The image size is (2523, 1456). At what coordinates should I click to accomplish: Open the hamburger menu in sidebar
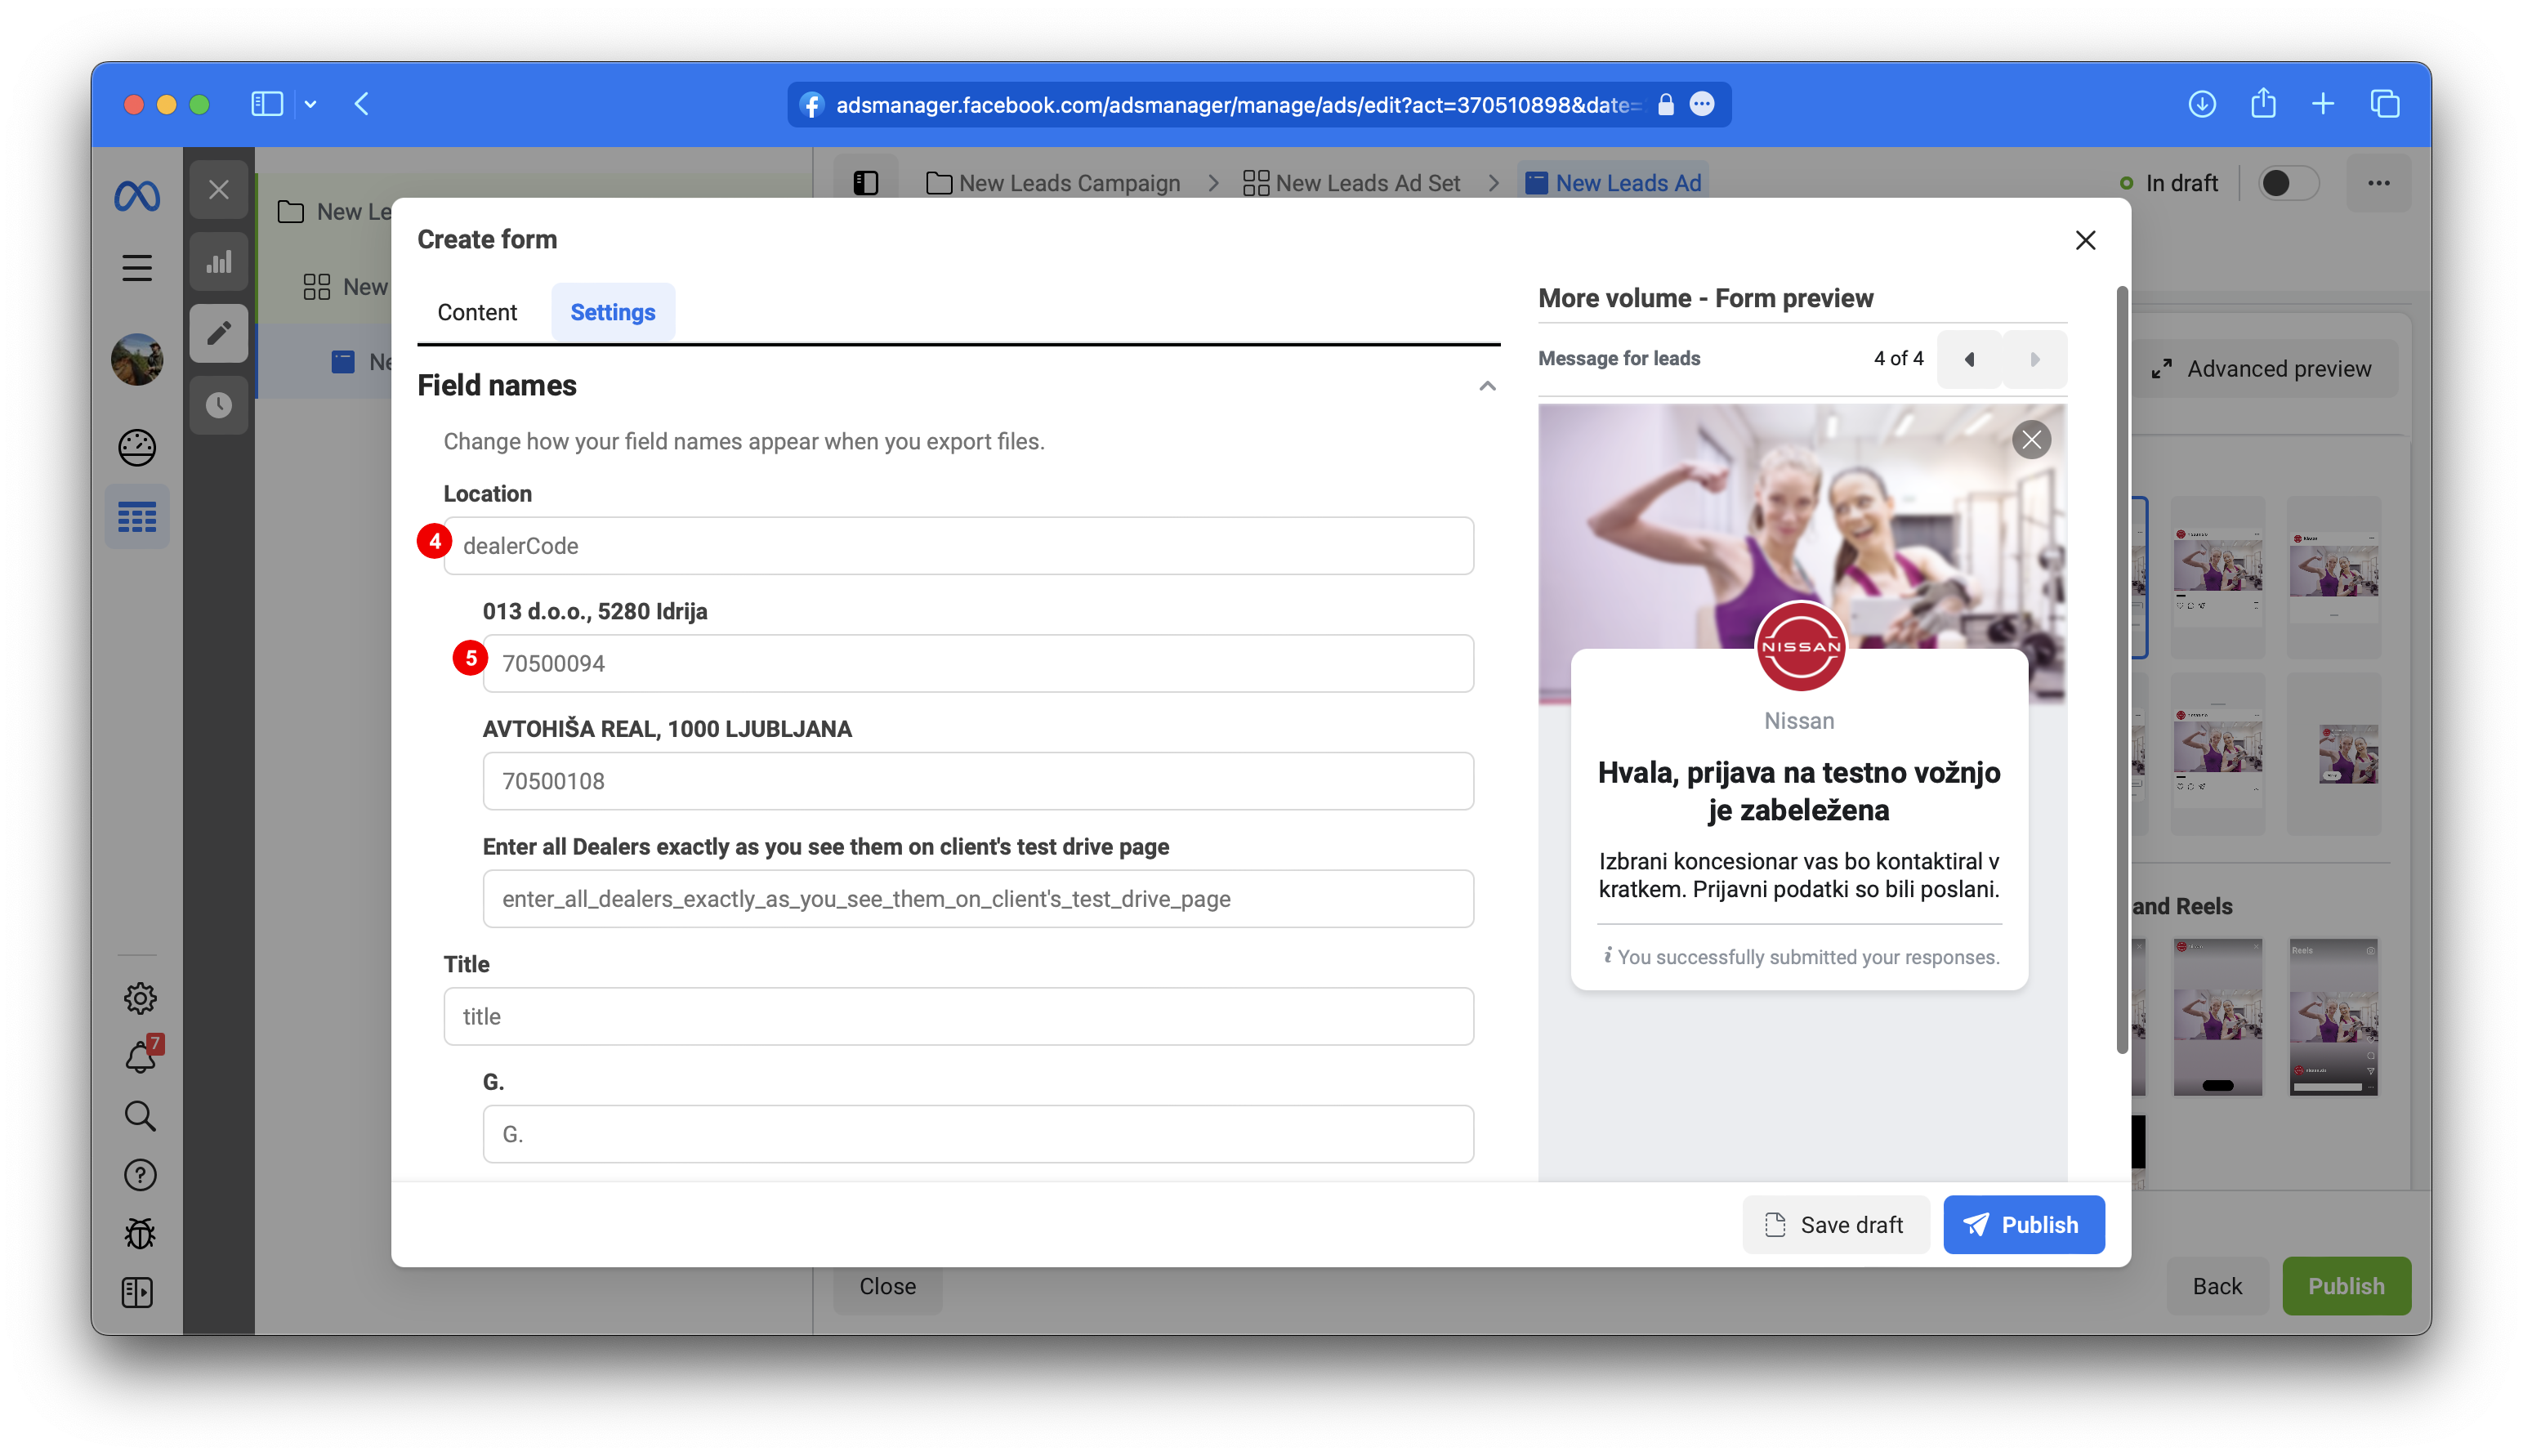pos(137,268)
